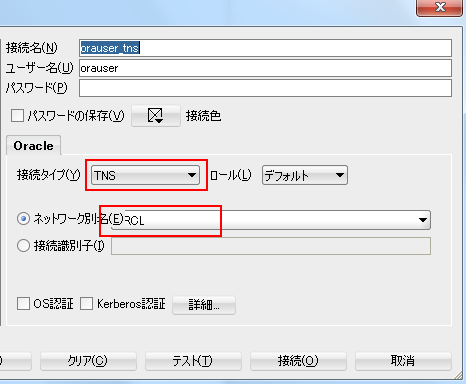The image size is (466, 384).
Task: Click the network alias value text RCL
Action: [134, 220]
